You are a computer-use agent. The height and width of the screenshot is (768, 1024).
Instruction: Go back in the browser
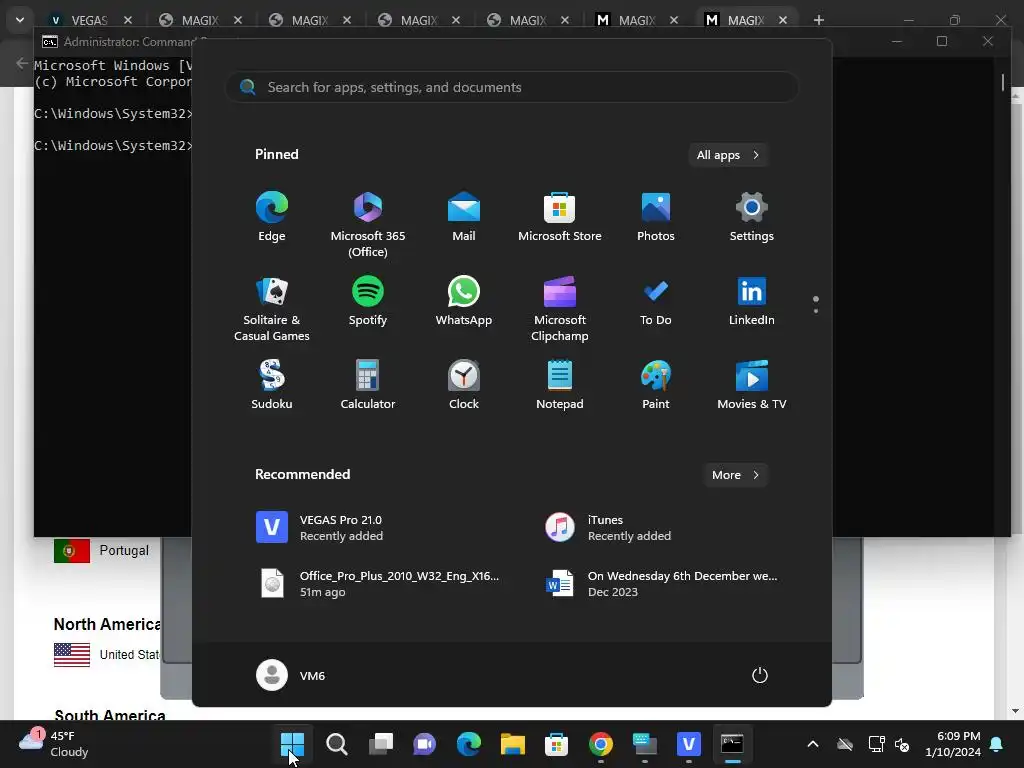point(22,63)
